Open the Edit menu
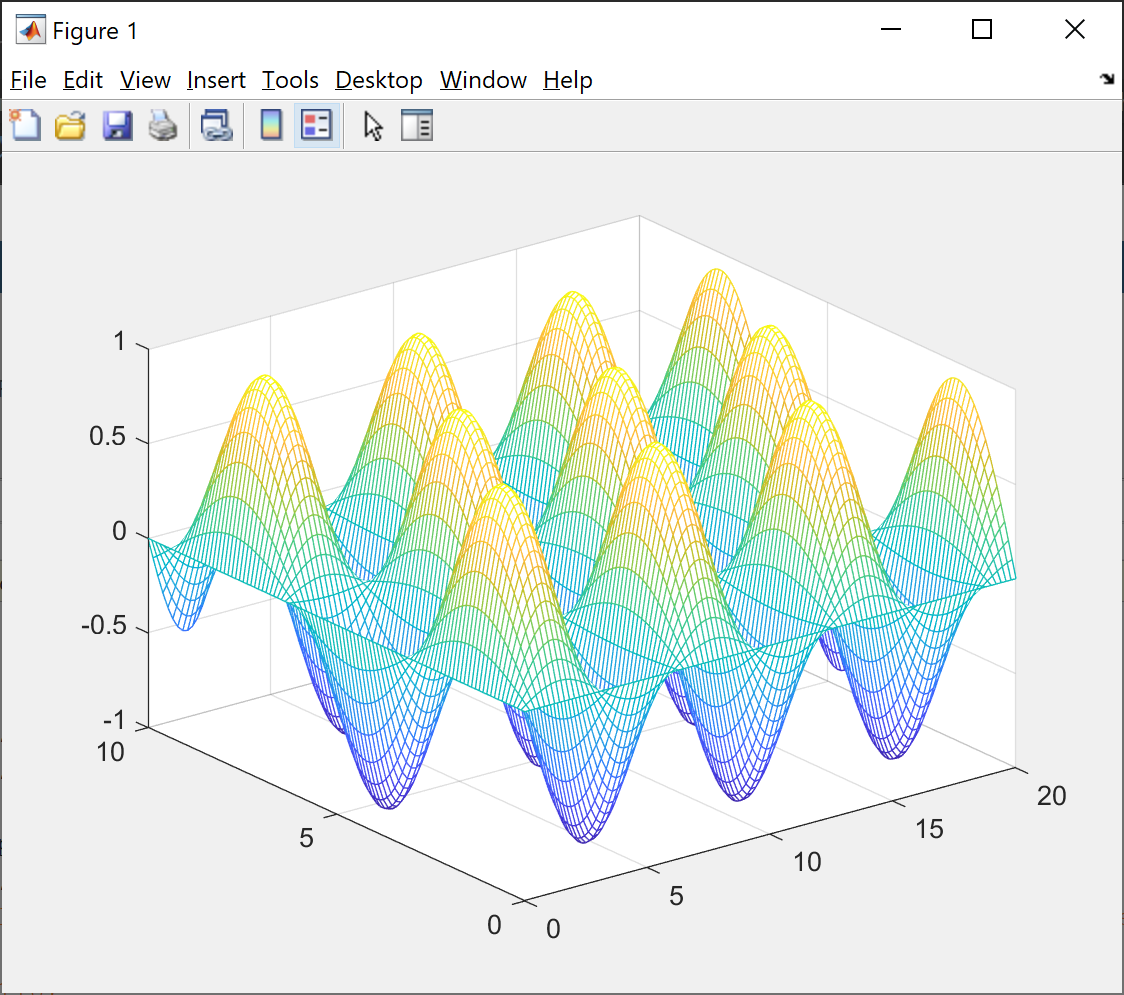The image size is (1124, 995). point(83,80)
